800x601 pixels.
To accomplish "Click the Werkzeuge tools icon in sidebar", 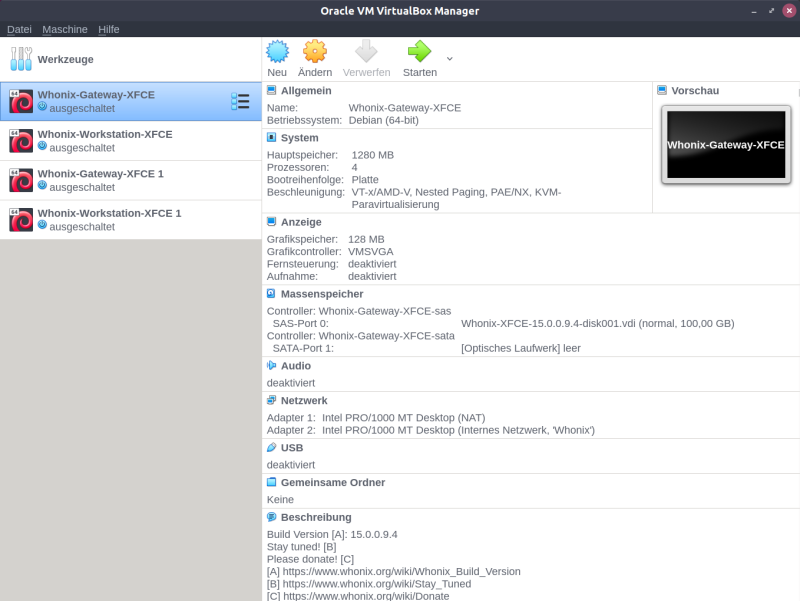I will [x=21, y=58].
